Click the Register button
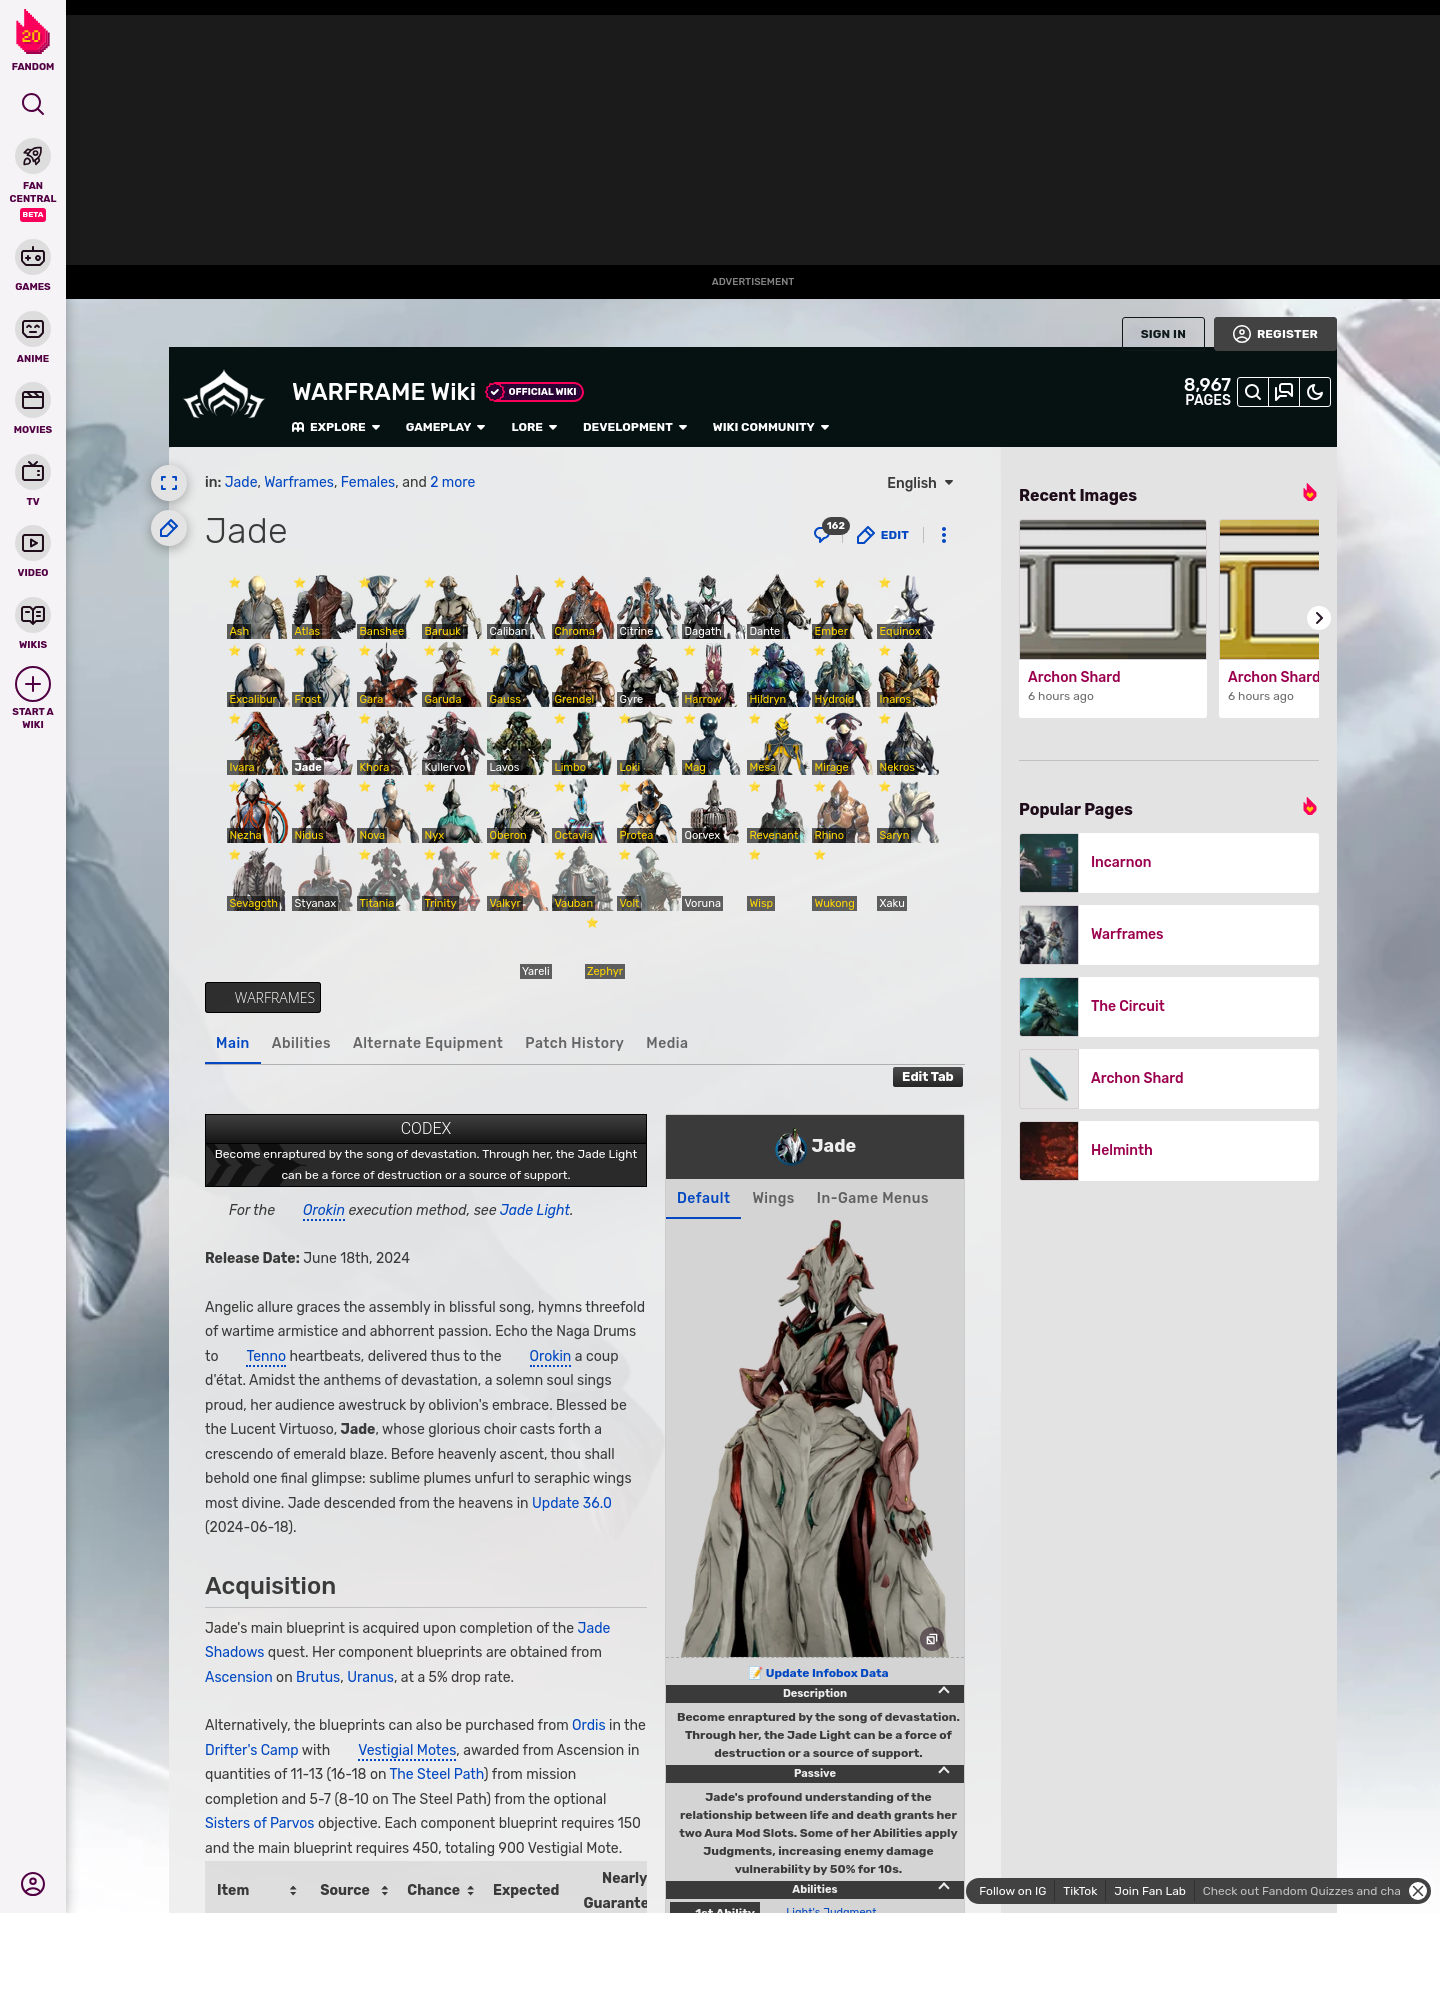The image size is (1440, 2000). (x=1275, y=334)
